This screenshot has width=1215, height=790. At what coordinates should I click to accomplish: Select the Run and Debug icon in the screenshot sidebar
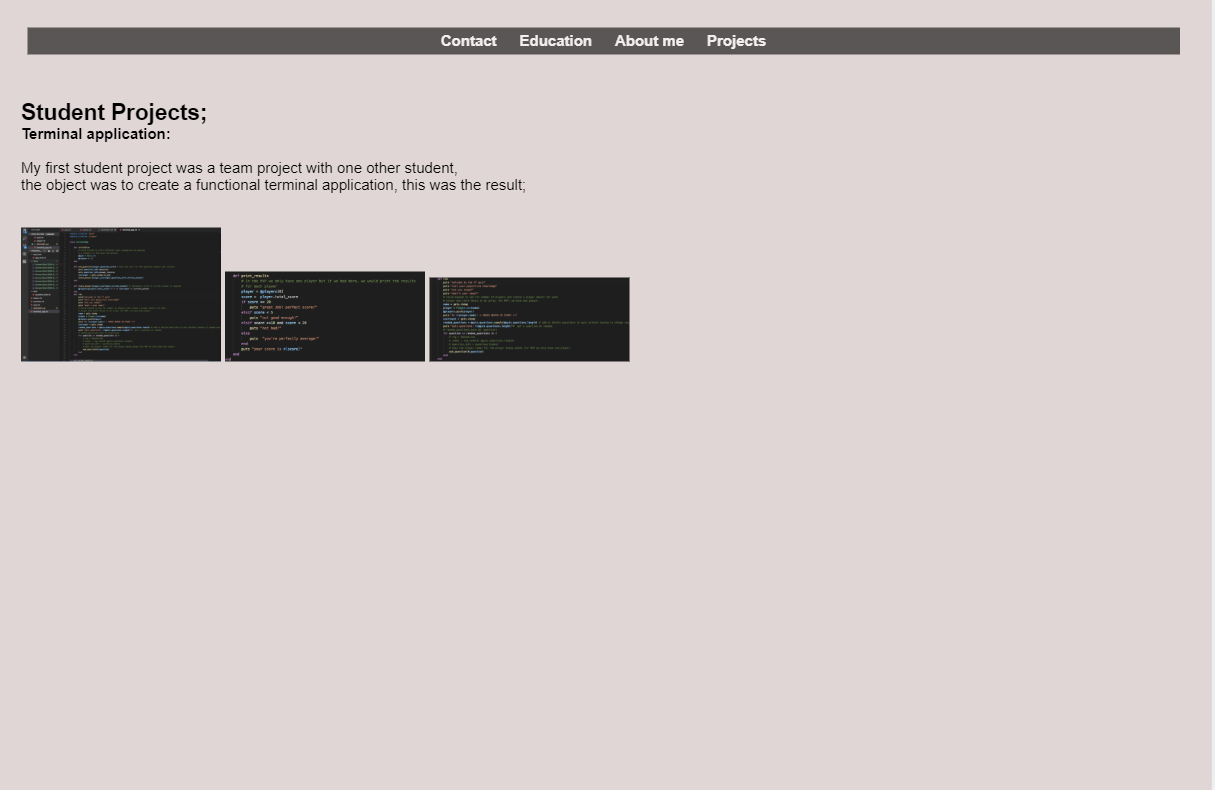[x=25, y=253]
